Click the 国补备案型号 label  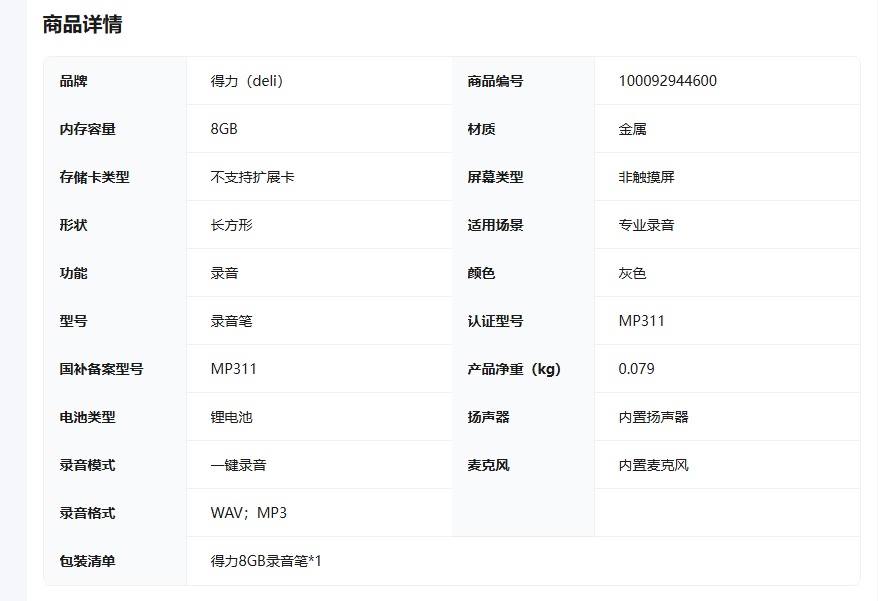tap(101, 369)
